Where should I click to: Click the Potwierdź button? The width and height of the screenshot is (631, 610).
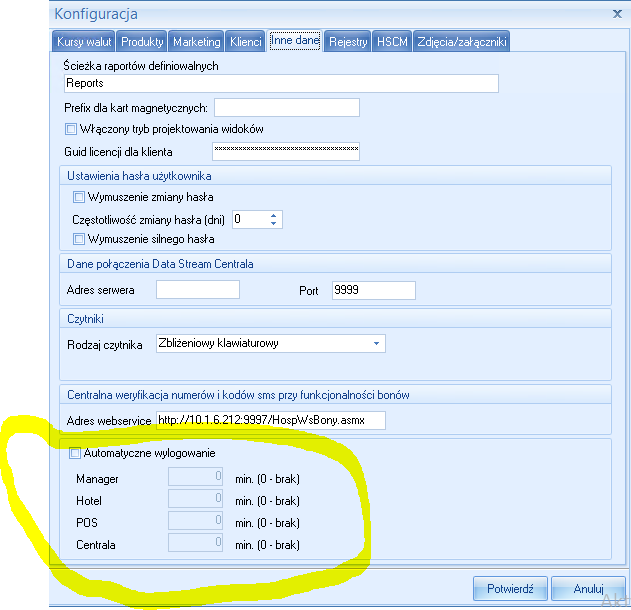click(510, 589)
